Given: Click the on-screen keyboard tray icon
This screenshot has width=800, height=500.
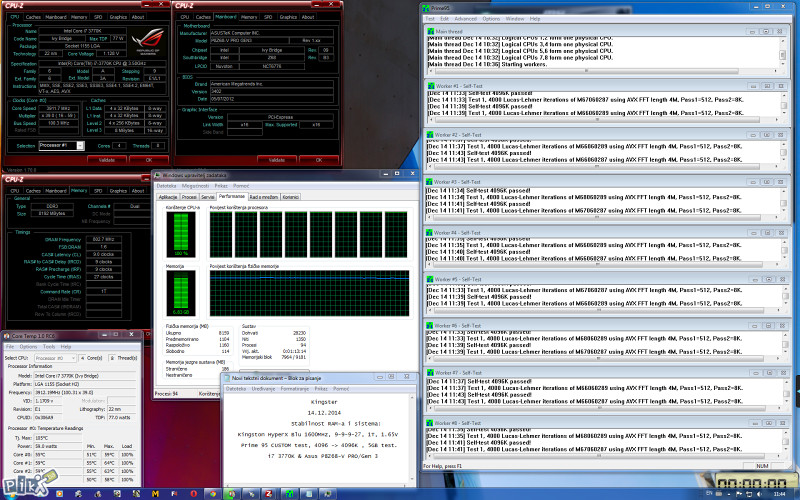Looking at the screenshot, I should 719,493.
